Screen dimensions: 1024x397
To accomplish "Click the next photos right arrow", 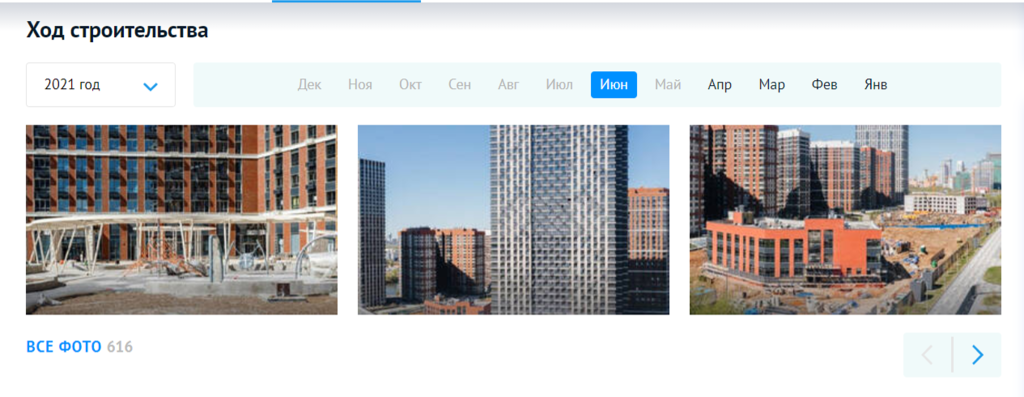I will pyautogui.click(x=977, y=355).
